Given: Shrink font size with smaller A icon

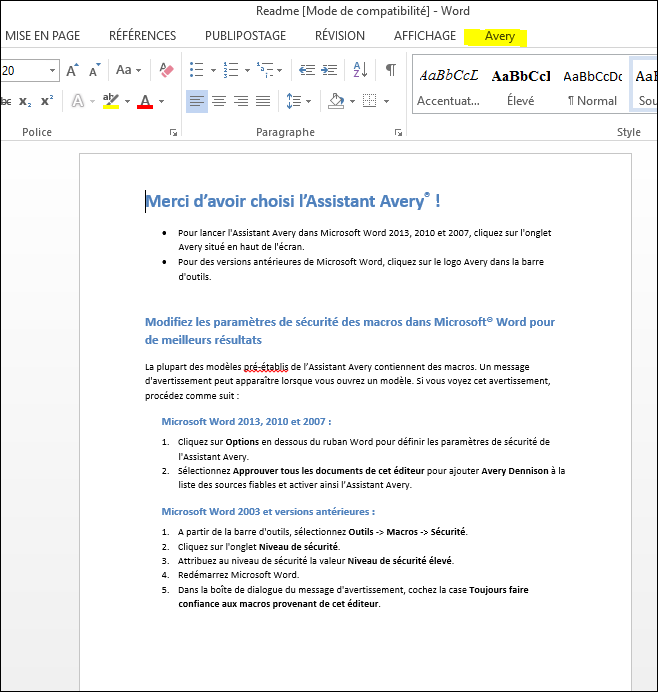Looking at the screenshot, I should coord(94,70).
